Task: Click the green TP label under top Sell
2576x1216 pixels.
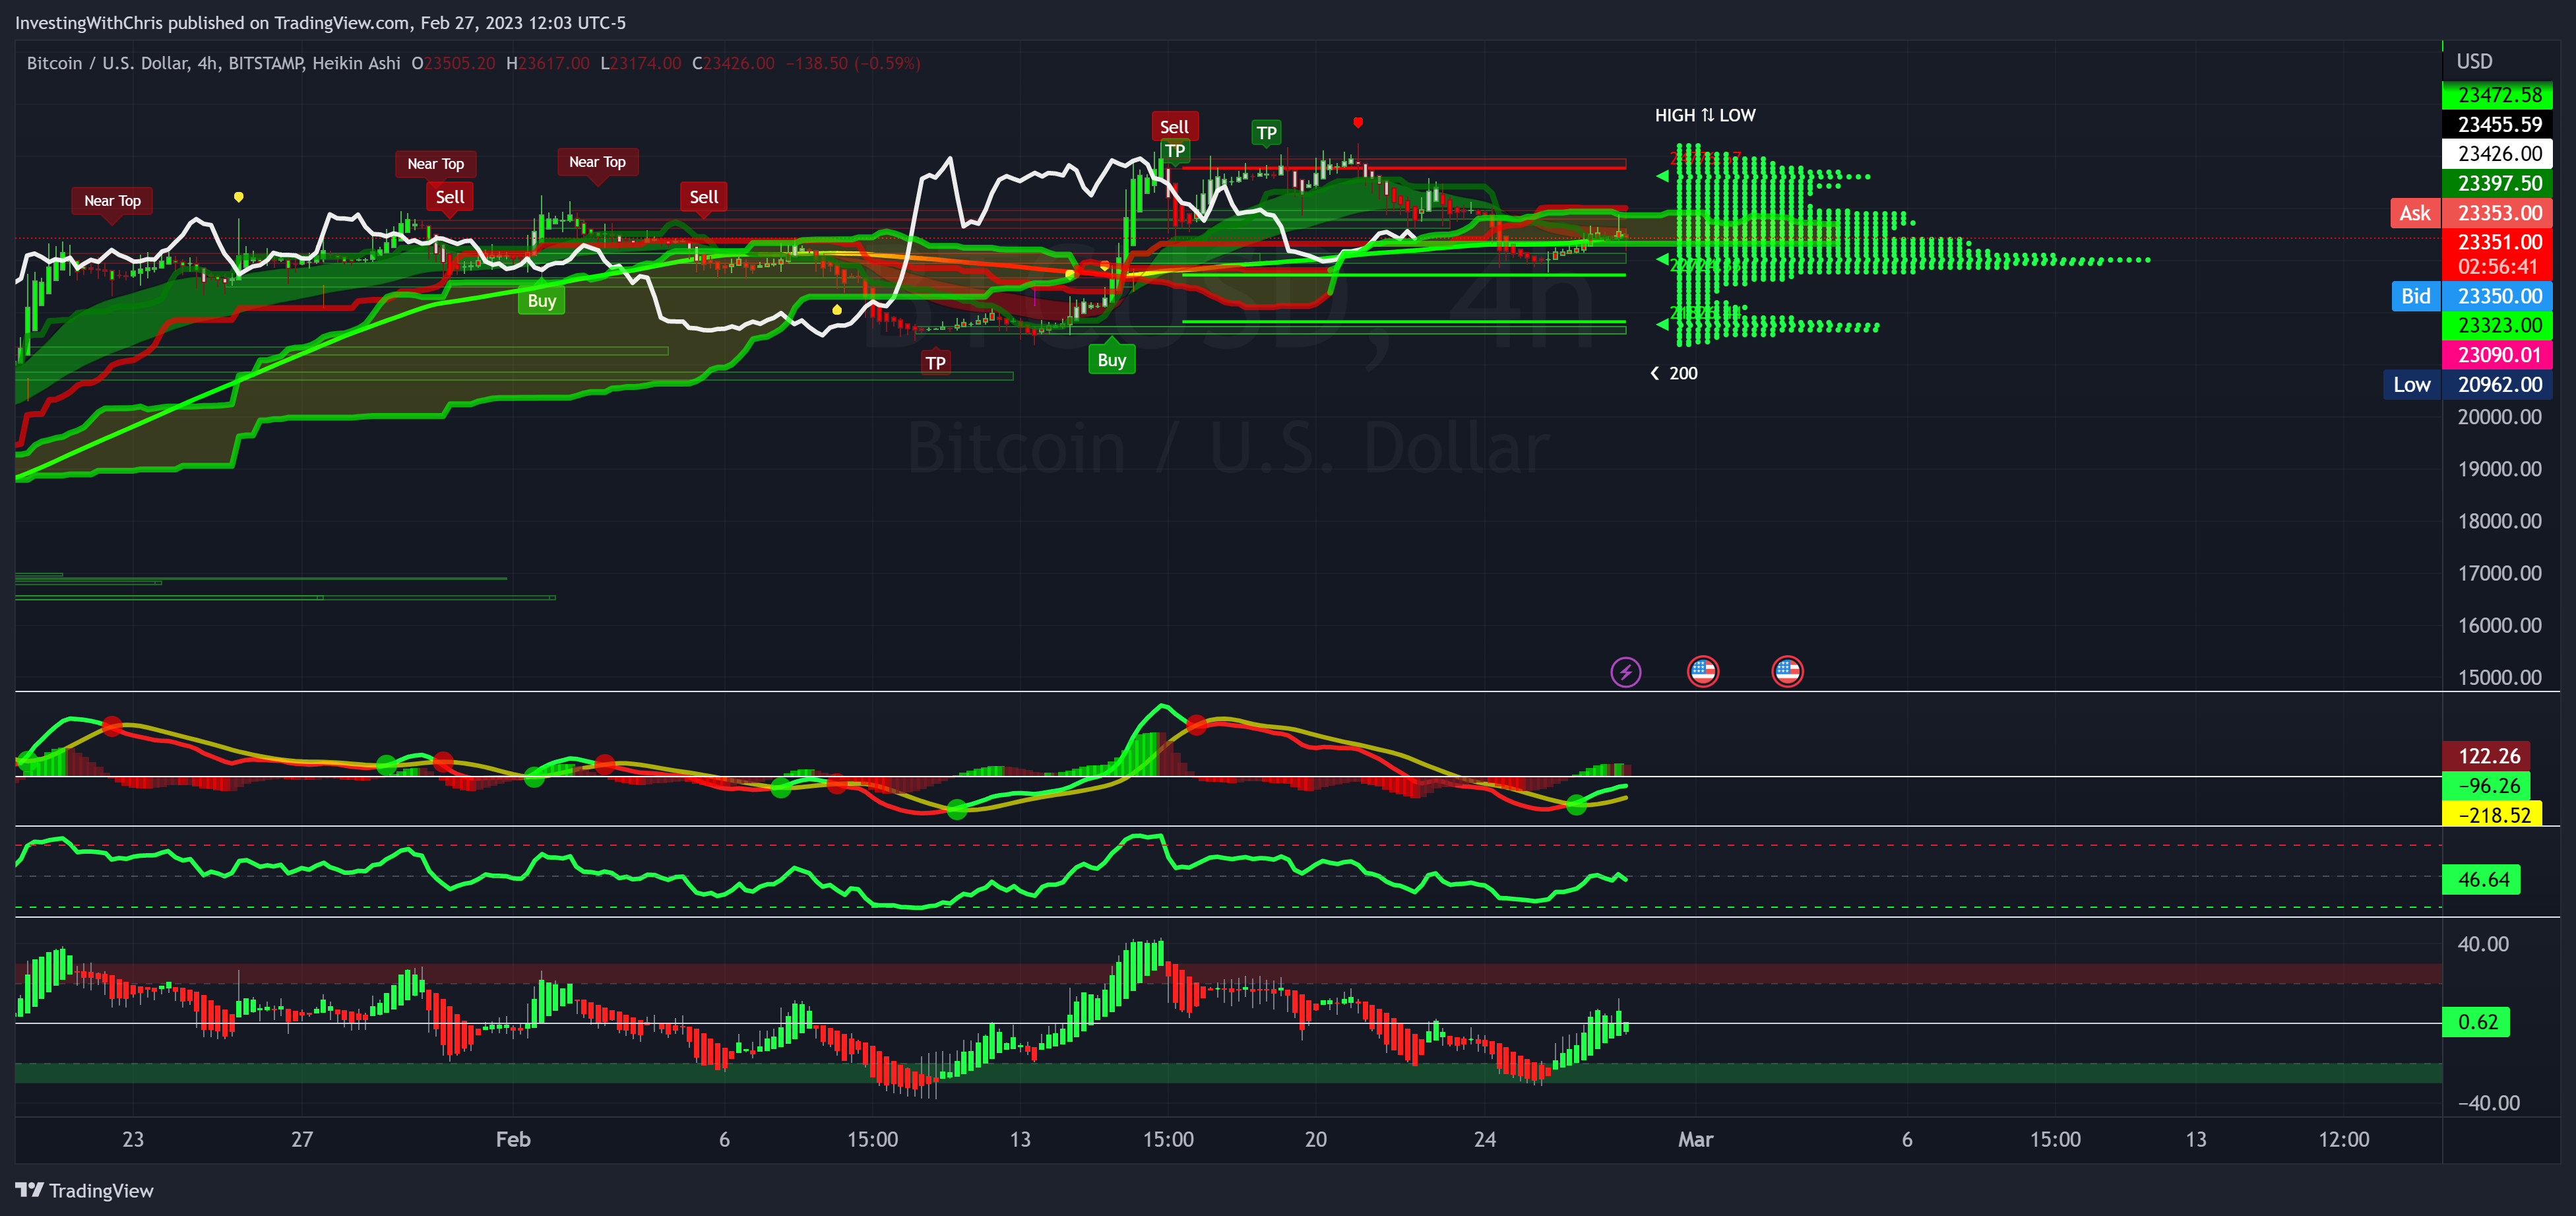Action: (x=1175, y=151)
